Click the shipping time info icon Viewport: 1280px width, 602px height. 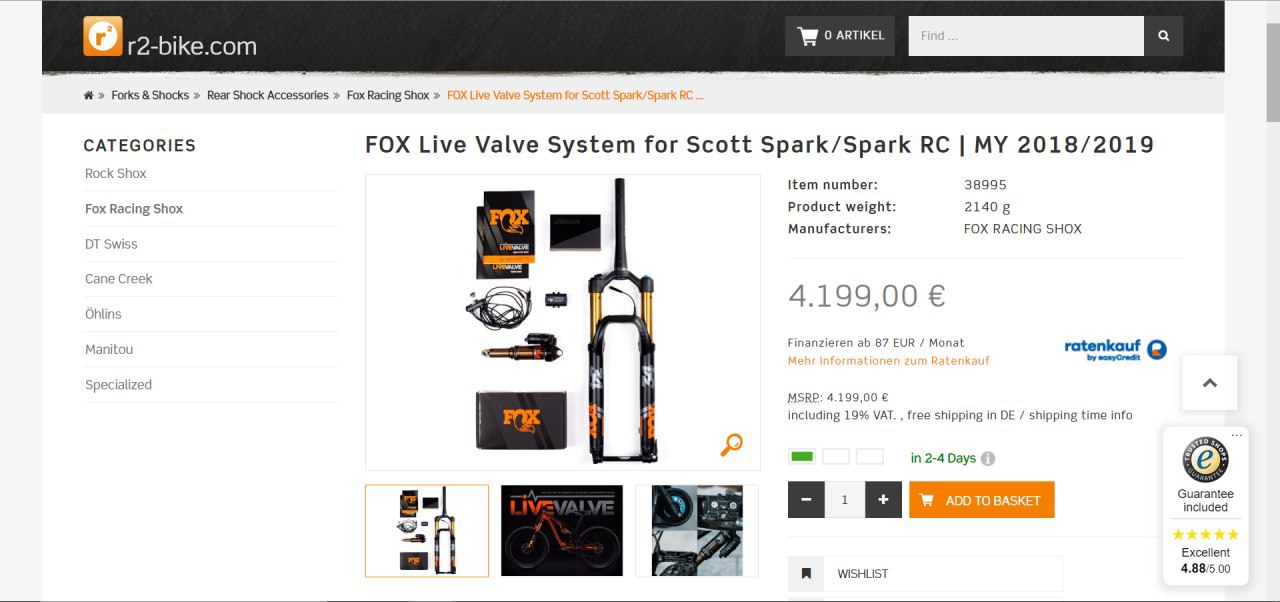point(988,459)
